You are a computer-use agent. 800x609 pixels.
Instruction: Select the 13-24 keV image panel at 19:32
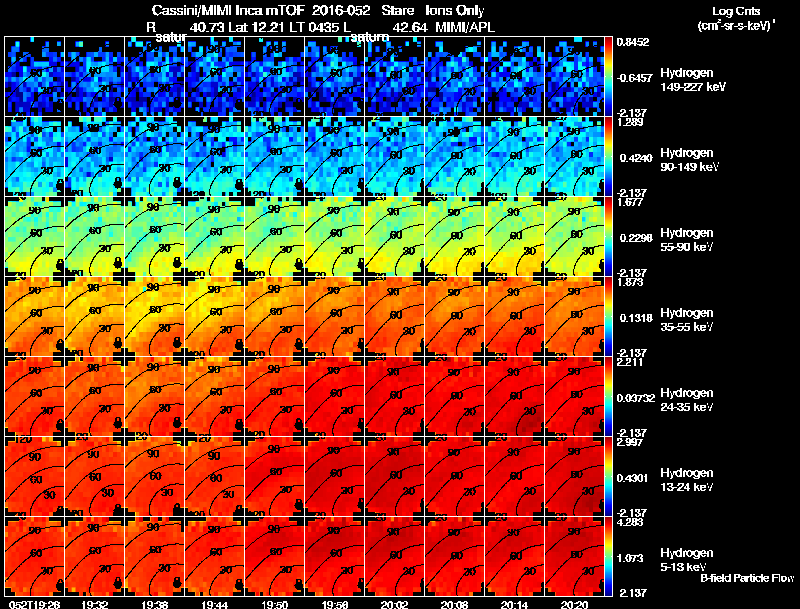point(94,476)
